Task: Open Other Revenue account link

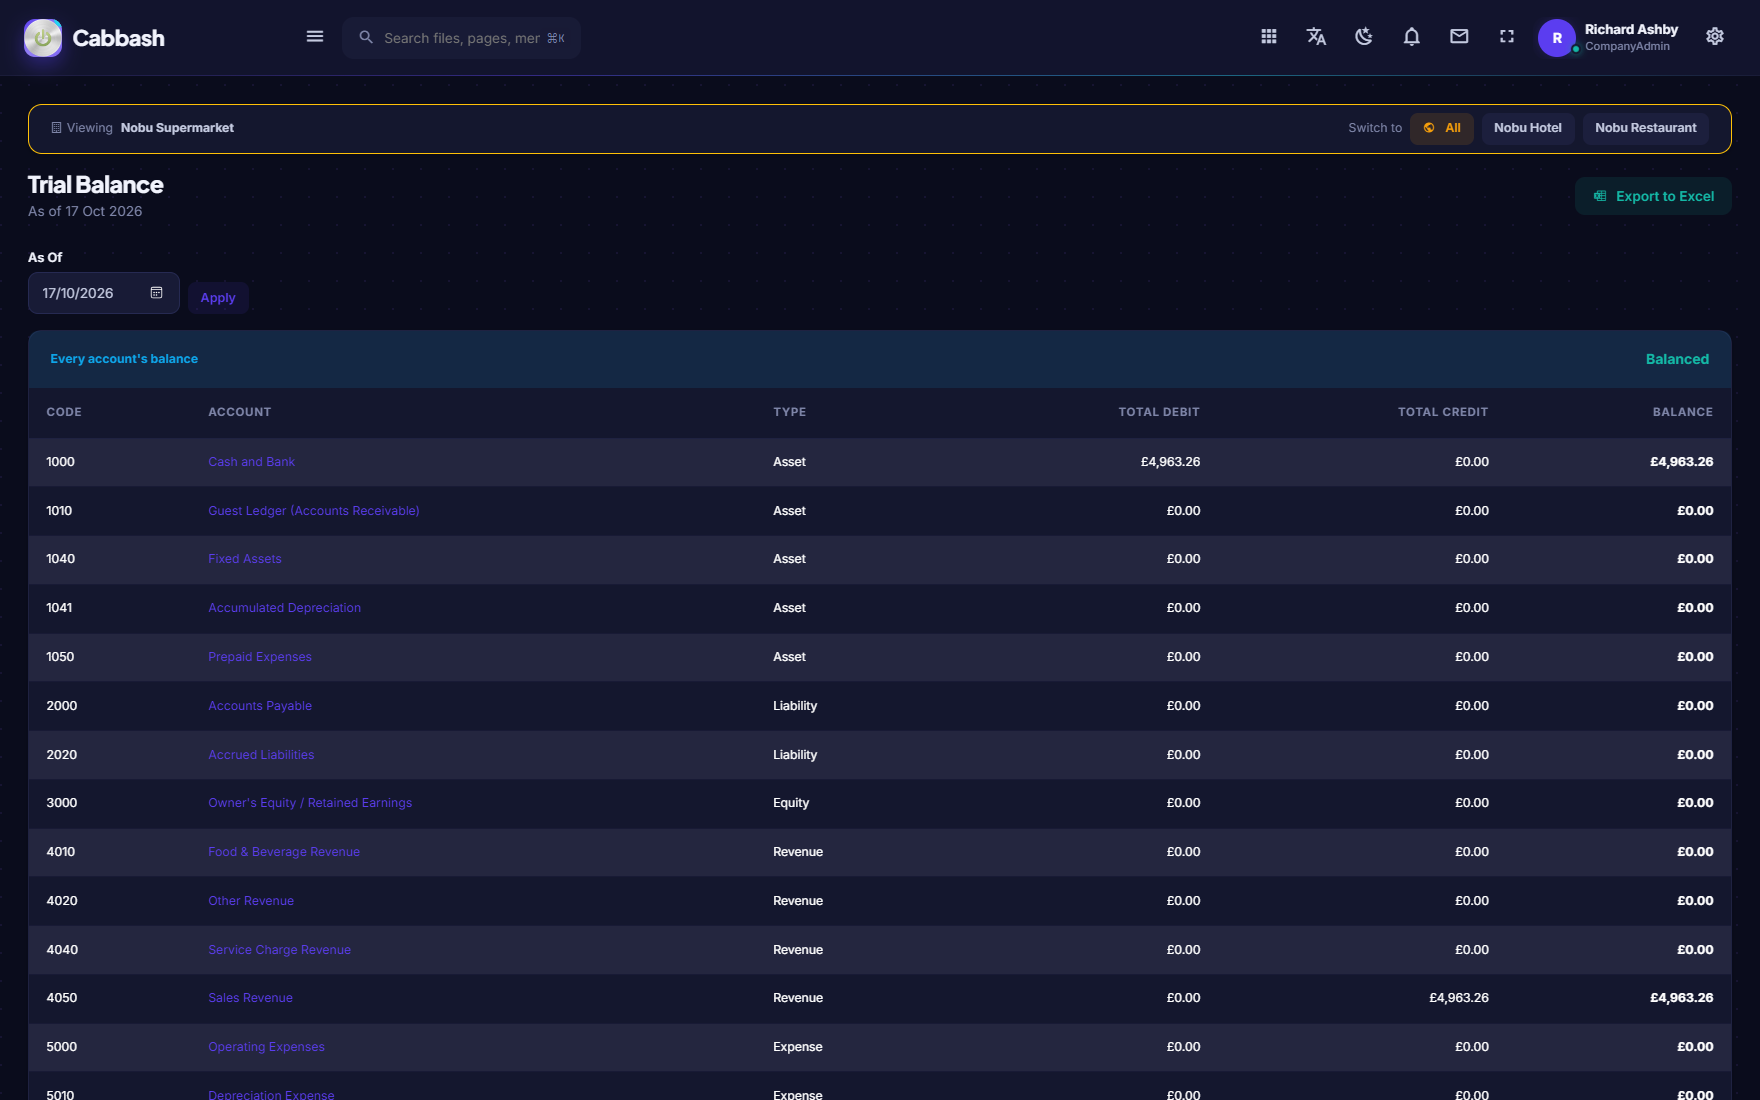Action: point(251,901)
